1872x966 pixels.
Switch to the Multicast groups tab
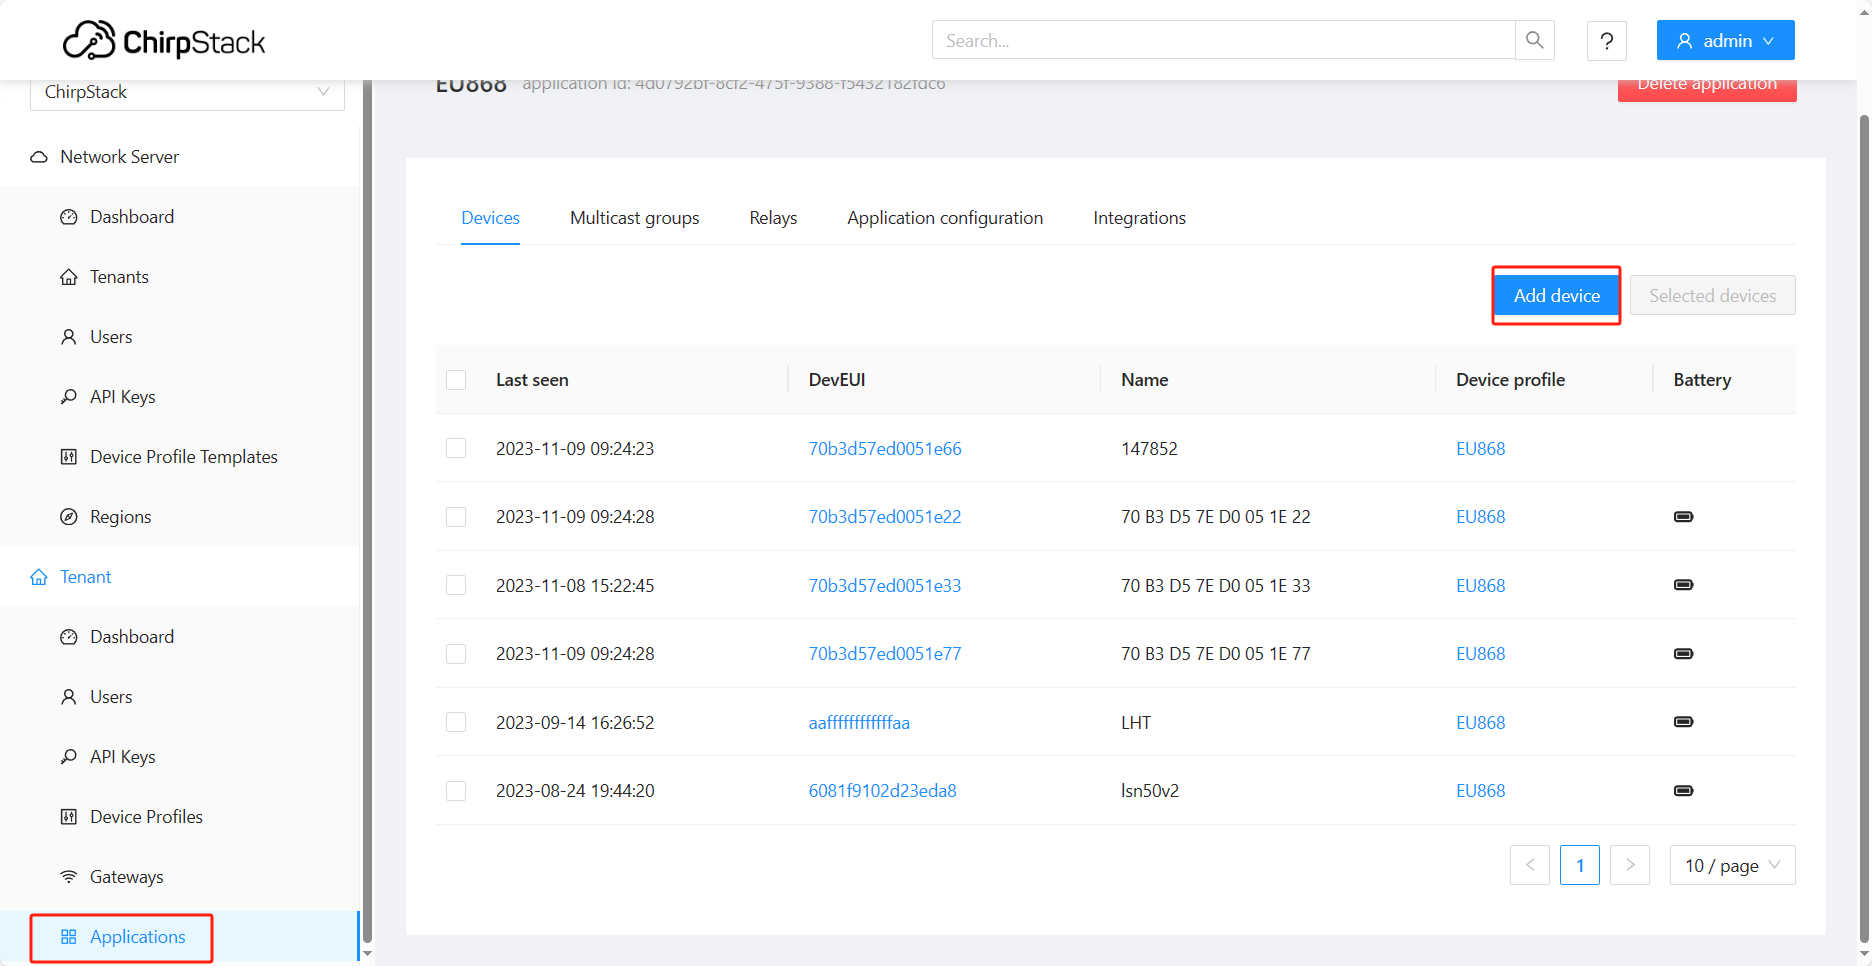coord(634,218)
